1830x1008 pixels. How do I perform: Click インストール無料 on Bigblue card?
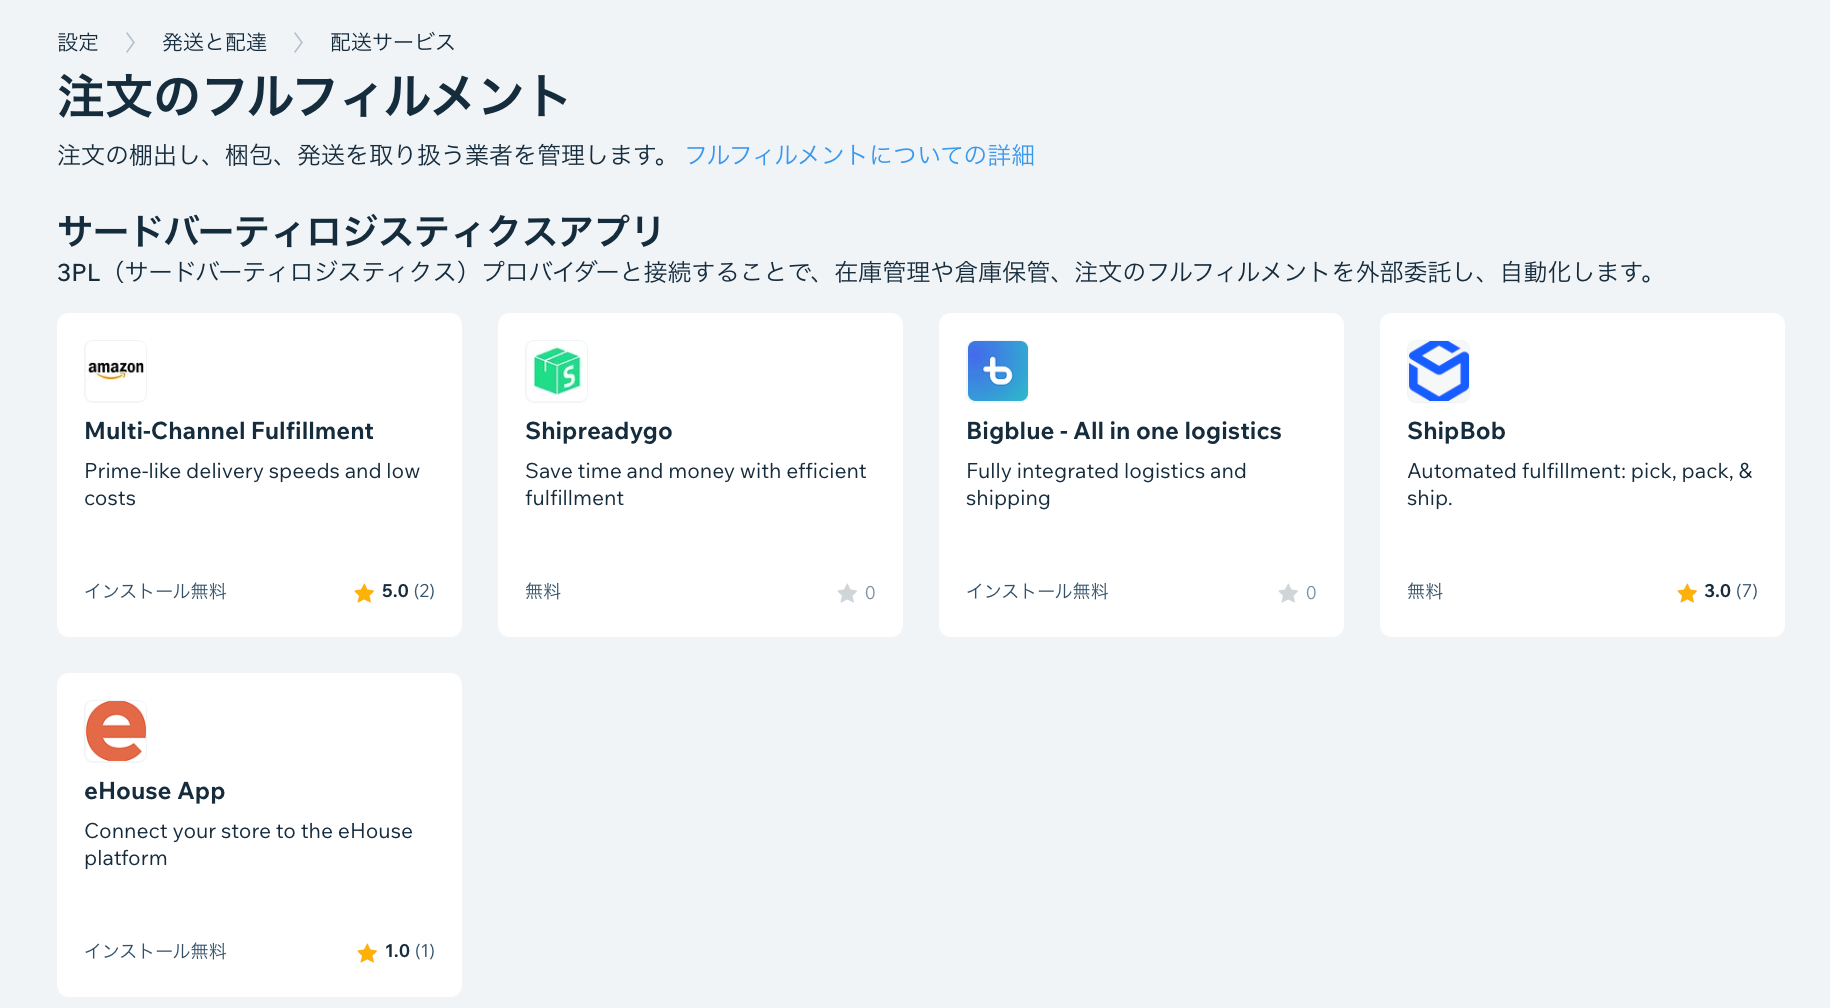(x=1038, y=591)
